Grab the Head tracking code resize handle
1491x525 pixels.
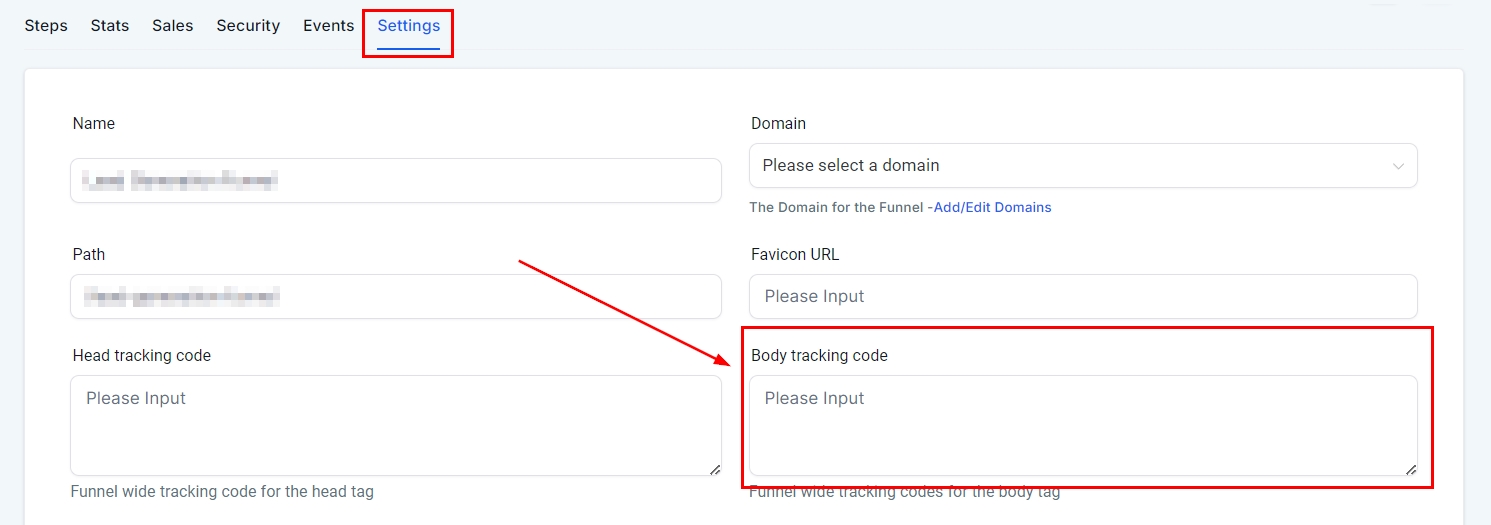click(715, 469)
